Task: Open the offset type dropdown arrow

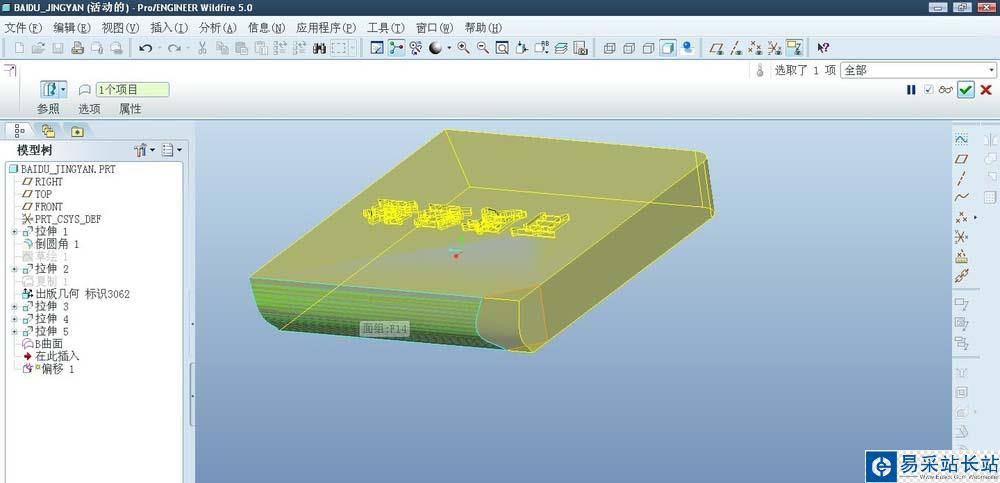Action: 63,89
